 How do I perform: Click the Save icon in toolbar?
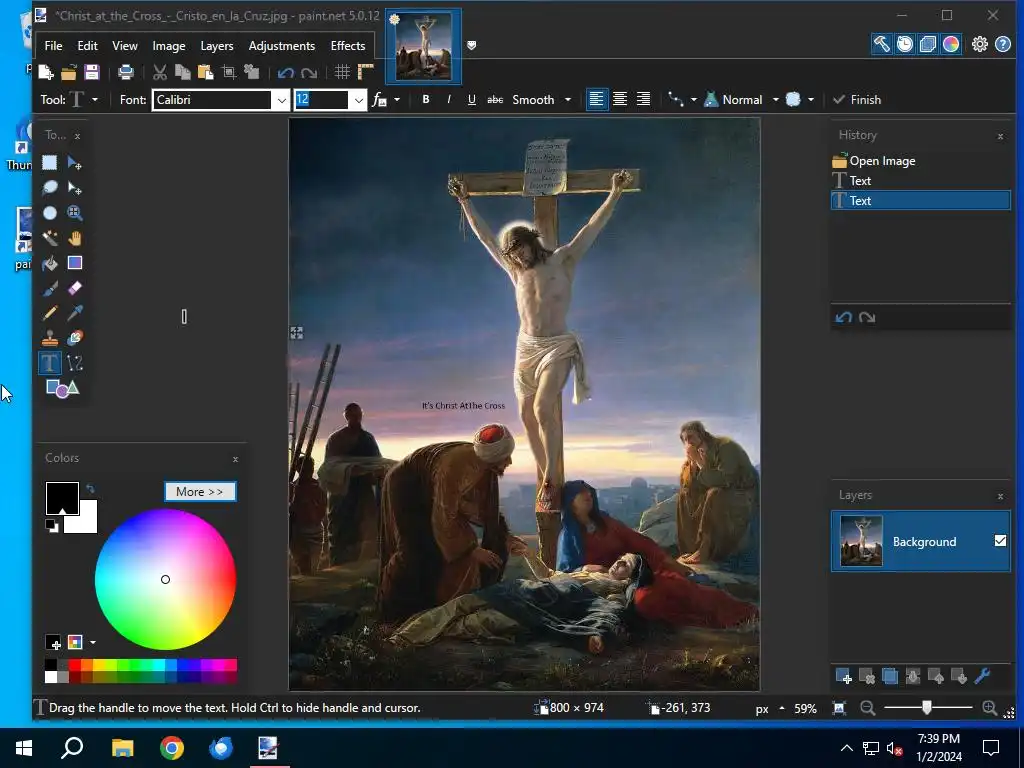tap(91, 72)
